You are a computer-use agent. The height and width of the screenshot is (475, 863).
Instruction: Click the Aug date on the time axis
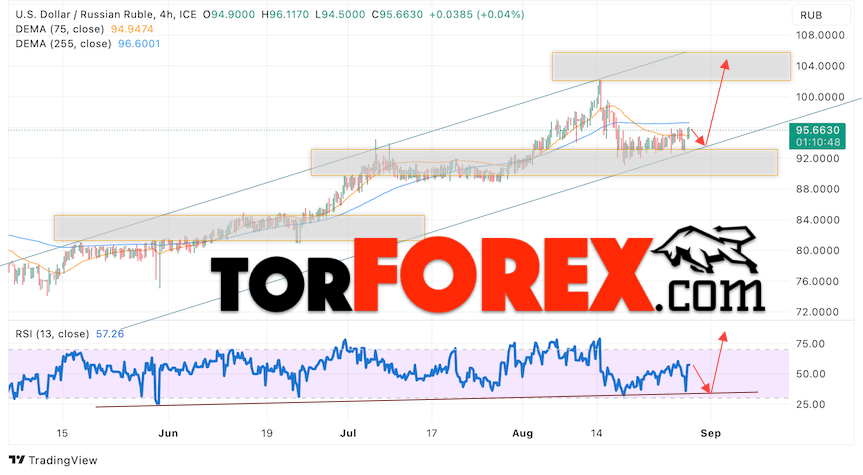(x=522, y=433)
